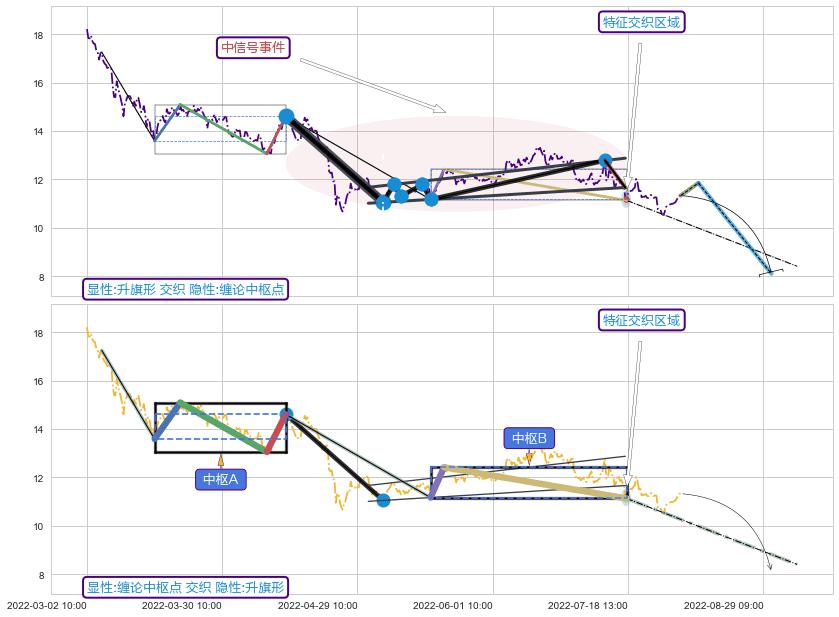Click the 中枢B callout label
839x617 pixels.
(529, 438)
